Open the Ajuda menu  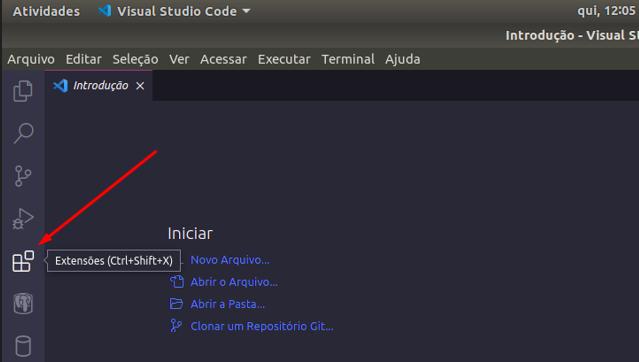(403, 59)
